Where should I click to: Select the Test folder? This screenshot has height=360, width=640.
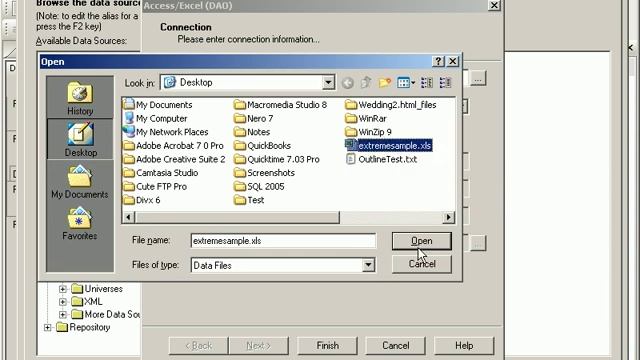[x=249, y=200]
